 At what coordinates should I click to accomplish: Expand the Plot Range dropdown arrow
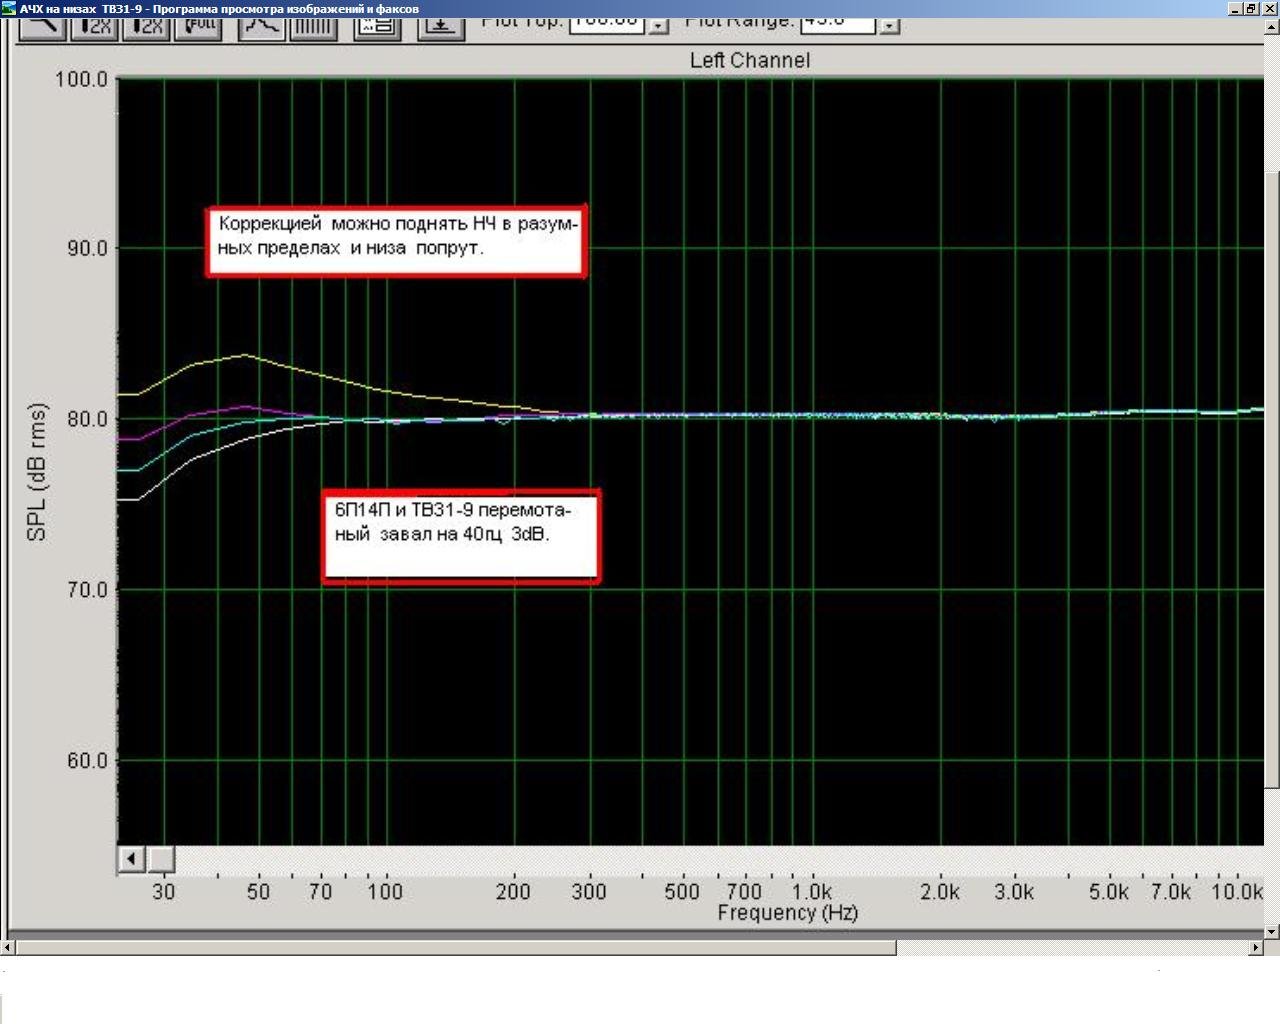(890, 25)
